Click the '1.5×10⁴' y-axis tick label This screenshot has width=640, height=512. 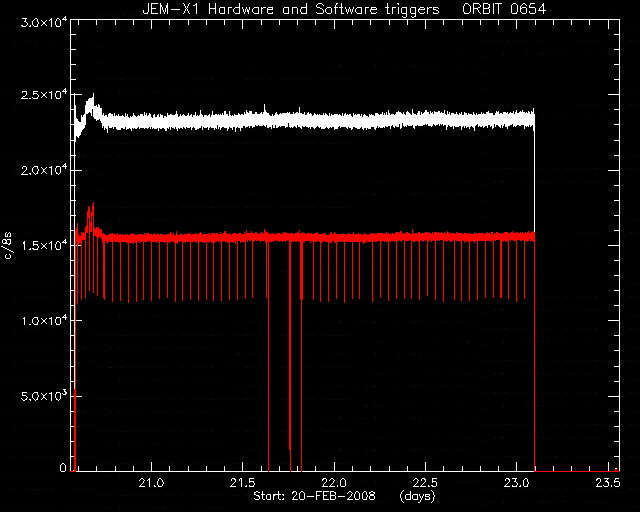pyautogui.click(x=44, y=245)
